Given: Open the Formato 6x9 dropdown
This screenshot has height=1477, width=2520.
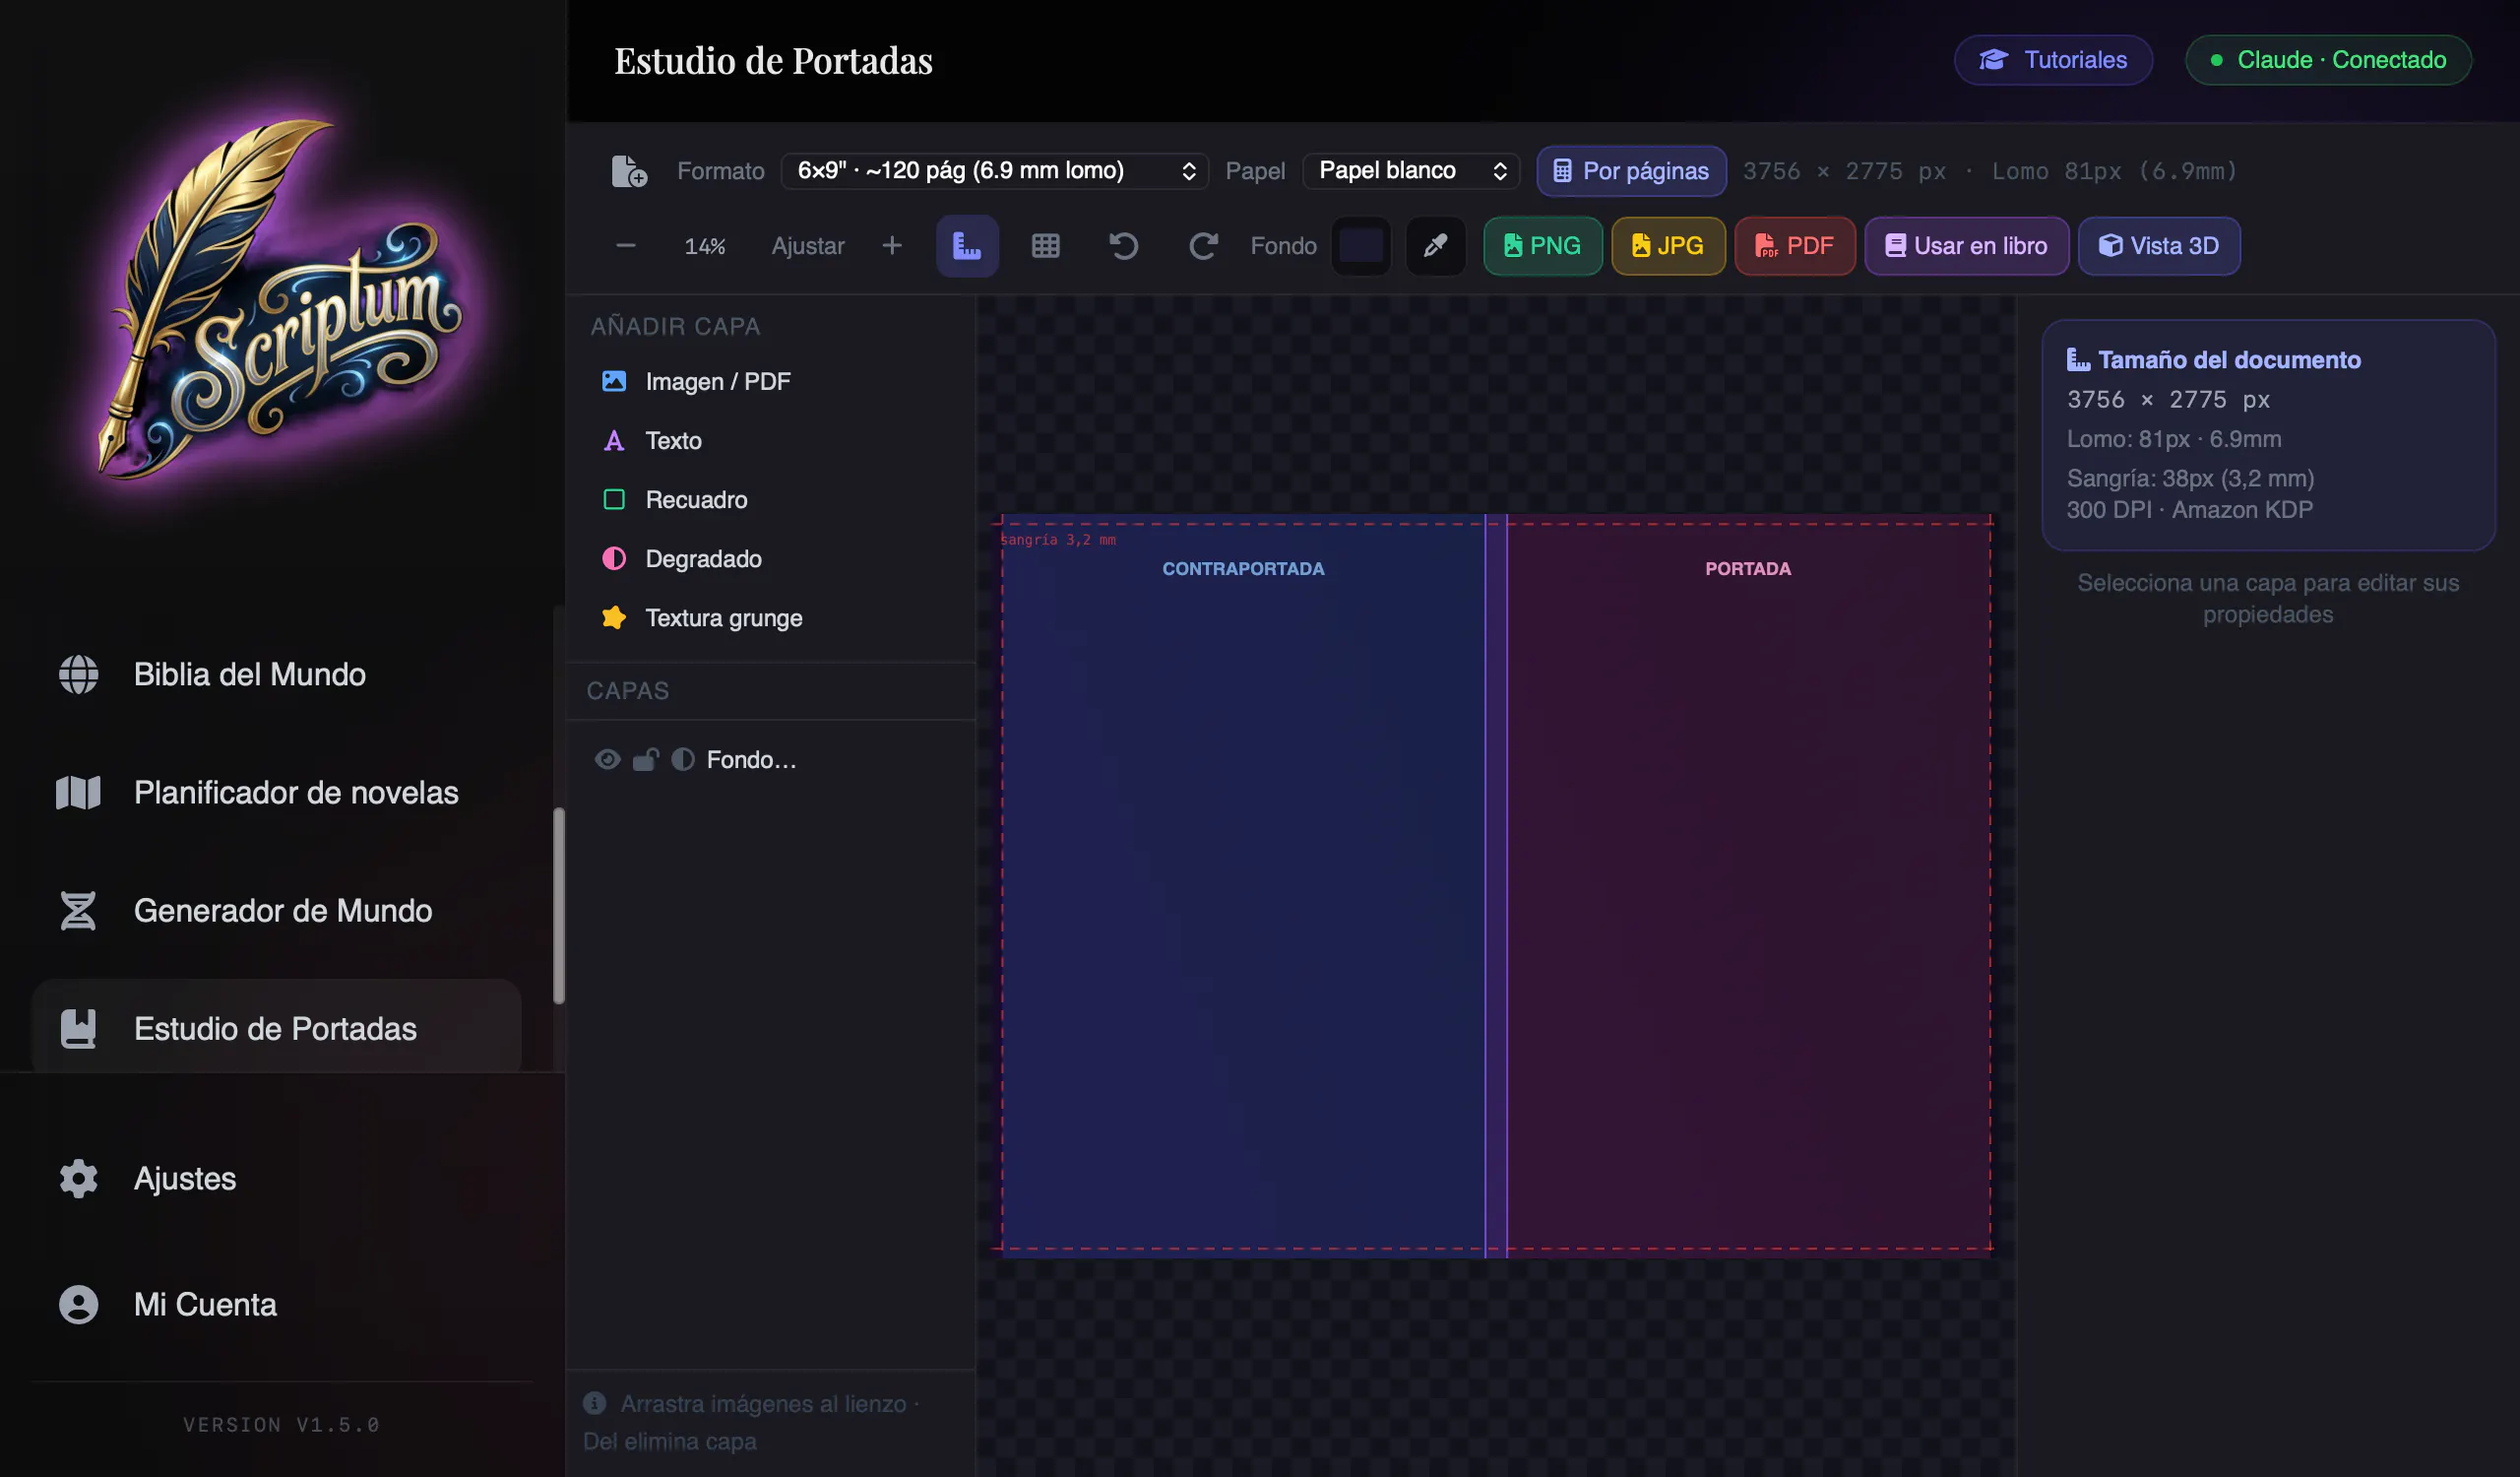Looking at the screenshot, I should [x=994, y=171].
